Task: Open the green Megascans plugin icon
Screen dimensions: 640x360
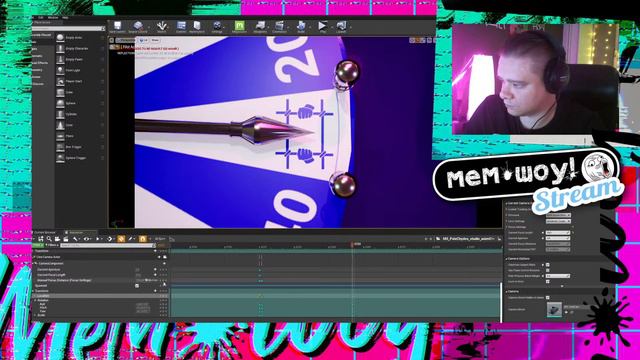Action: click(x=240, y=27)
